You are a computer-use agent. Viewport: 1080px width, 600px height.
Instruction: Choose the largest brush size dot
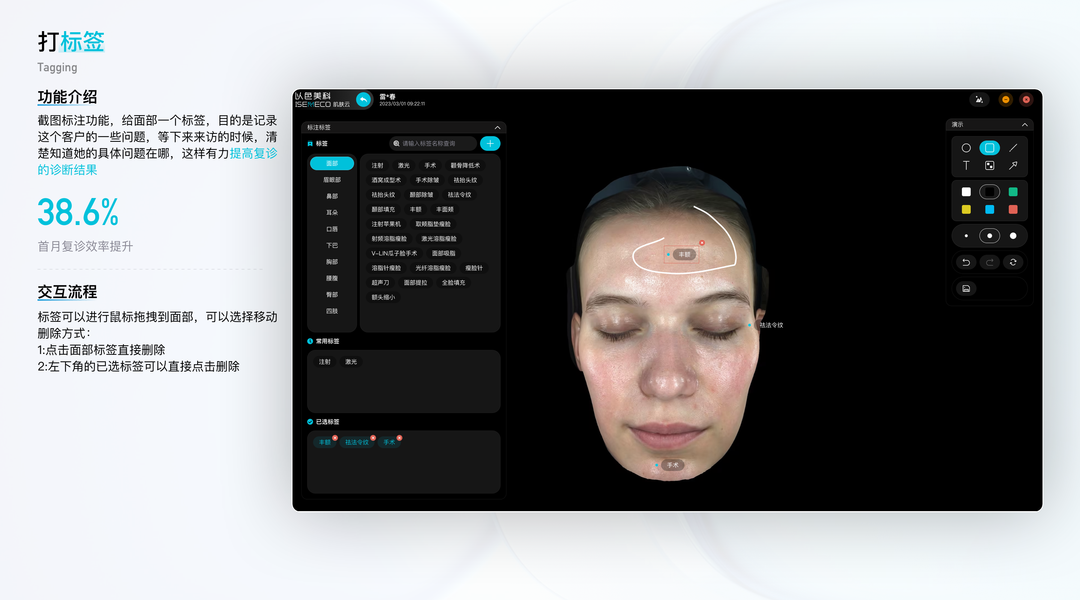tap(1013, 236)
